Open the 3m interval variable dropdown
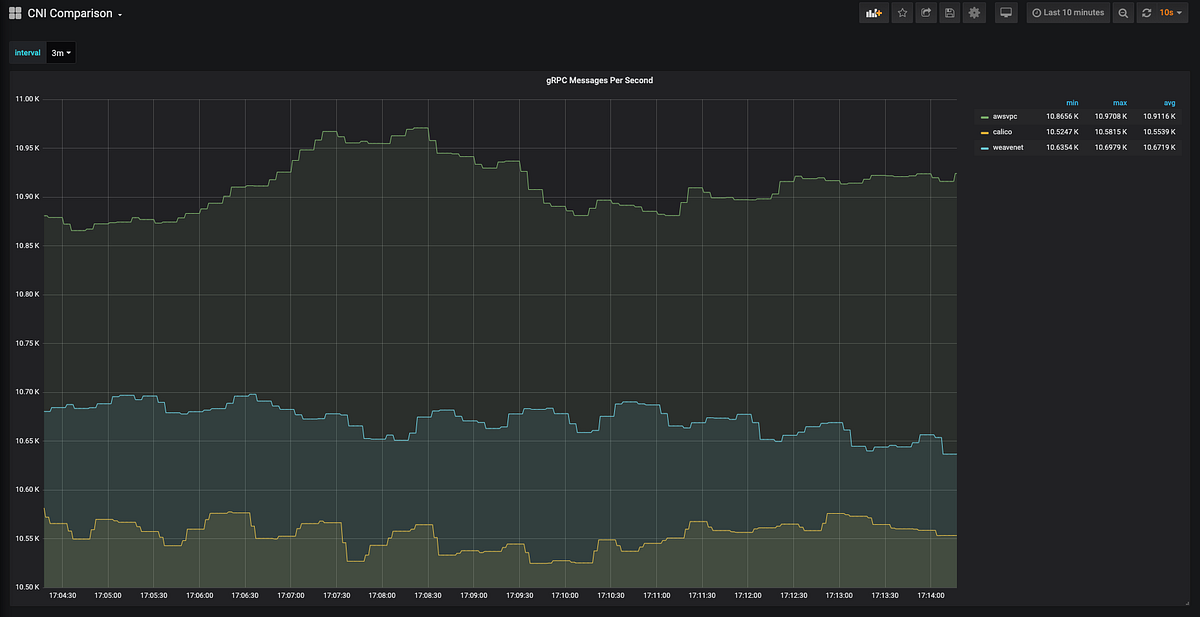The image size is (1200, 617). 60,52
